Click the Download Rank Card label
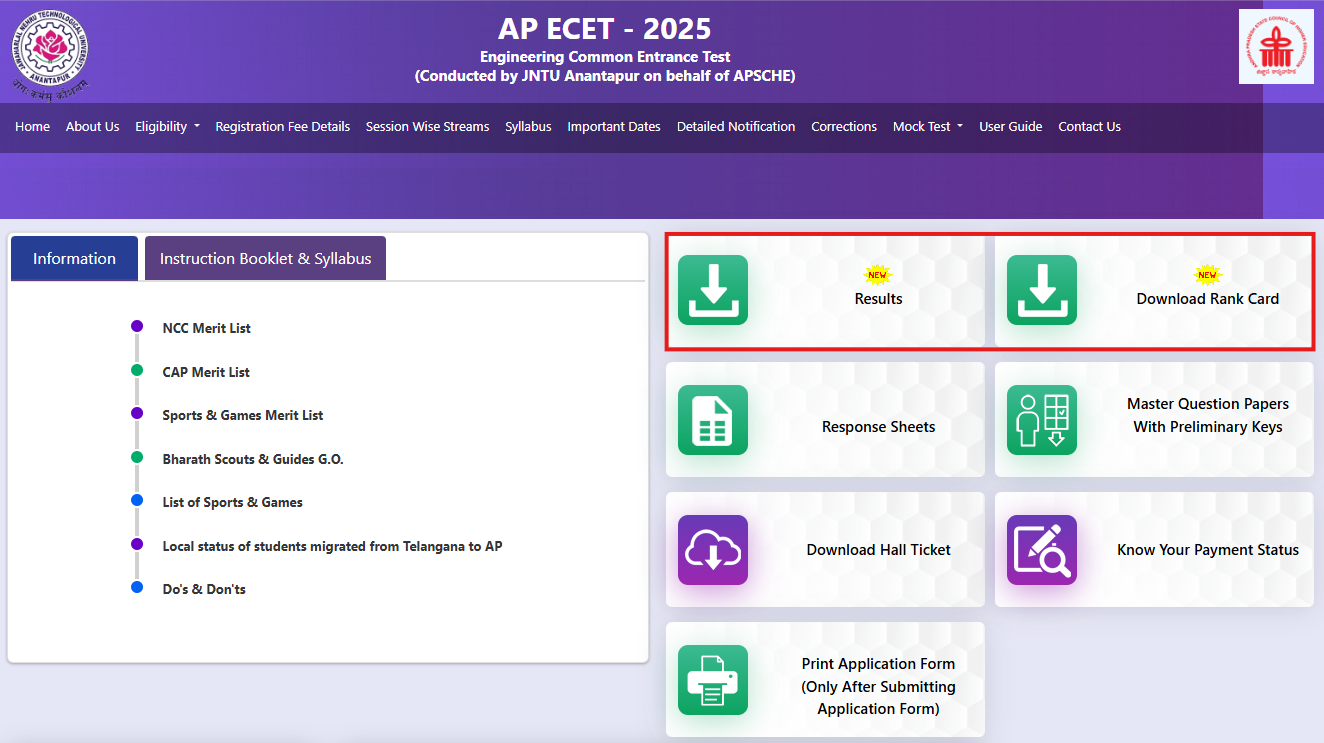The image size is (1324, 743). (x=1208, y=299)
